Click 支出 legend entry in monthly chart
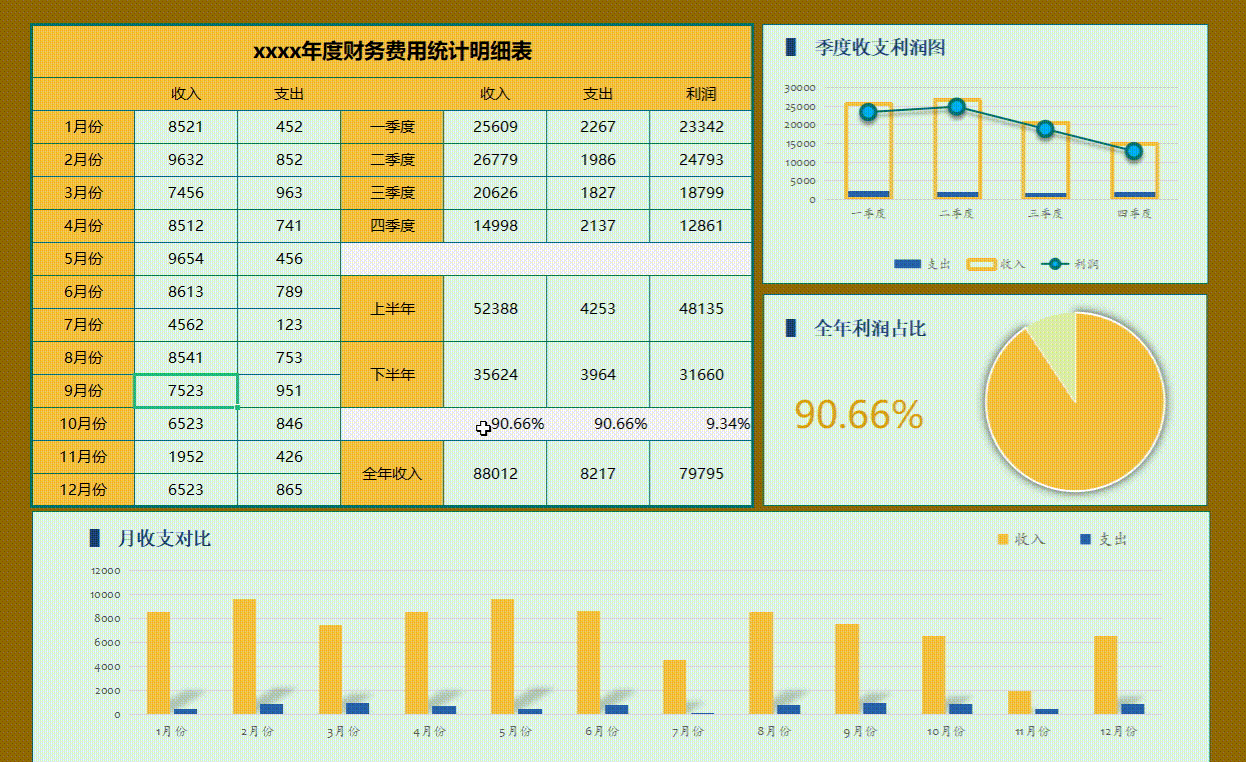This screenshot has width=1246, height=762. pos(1104,539)
